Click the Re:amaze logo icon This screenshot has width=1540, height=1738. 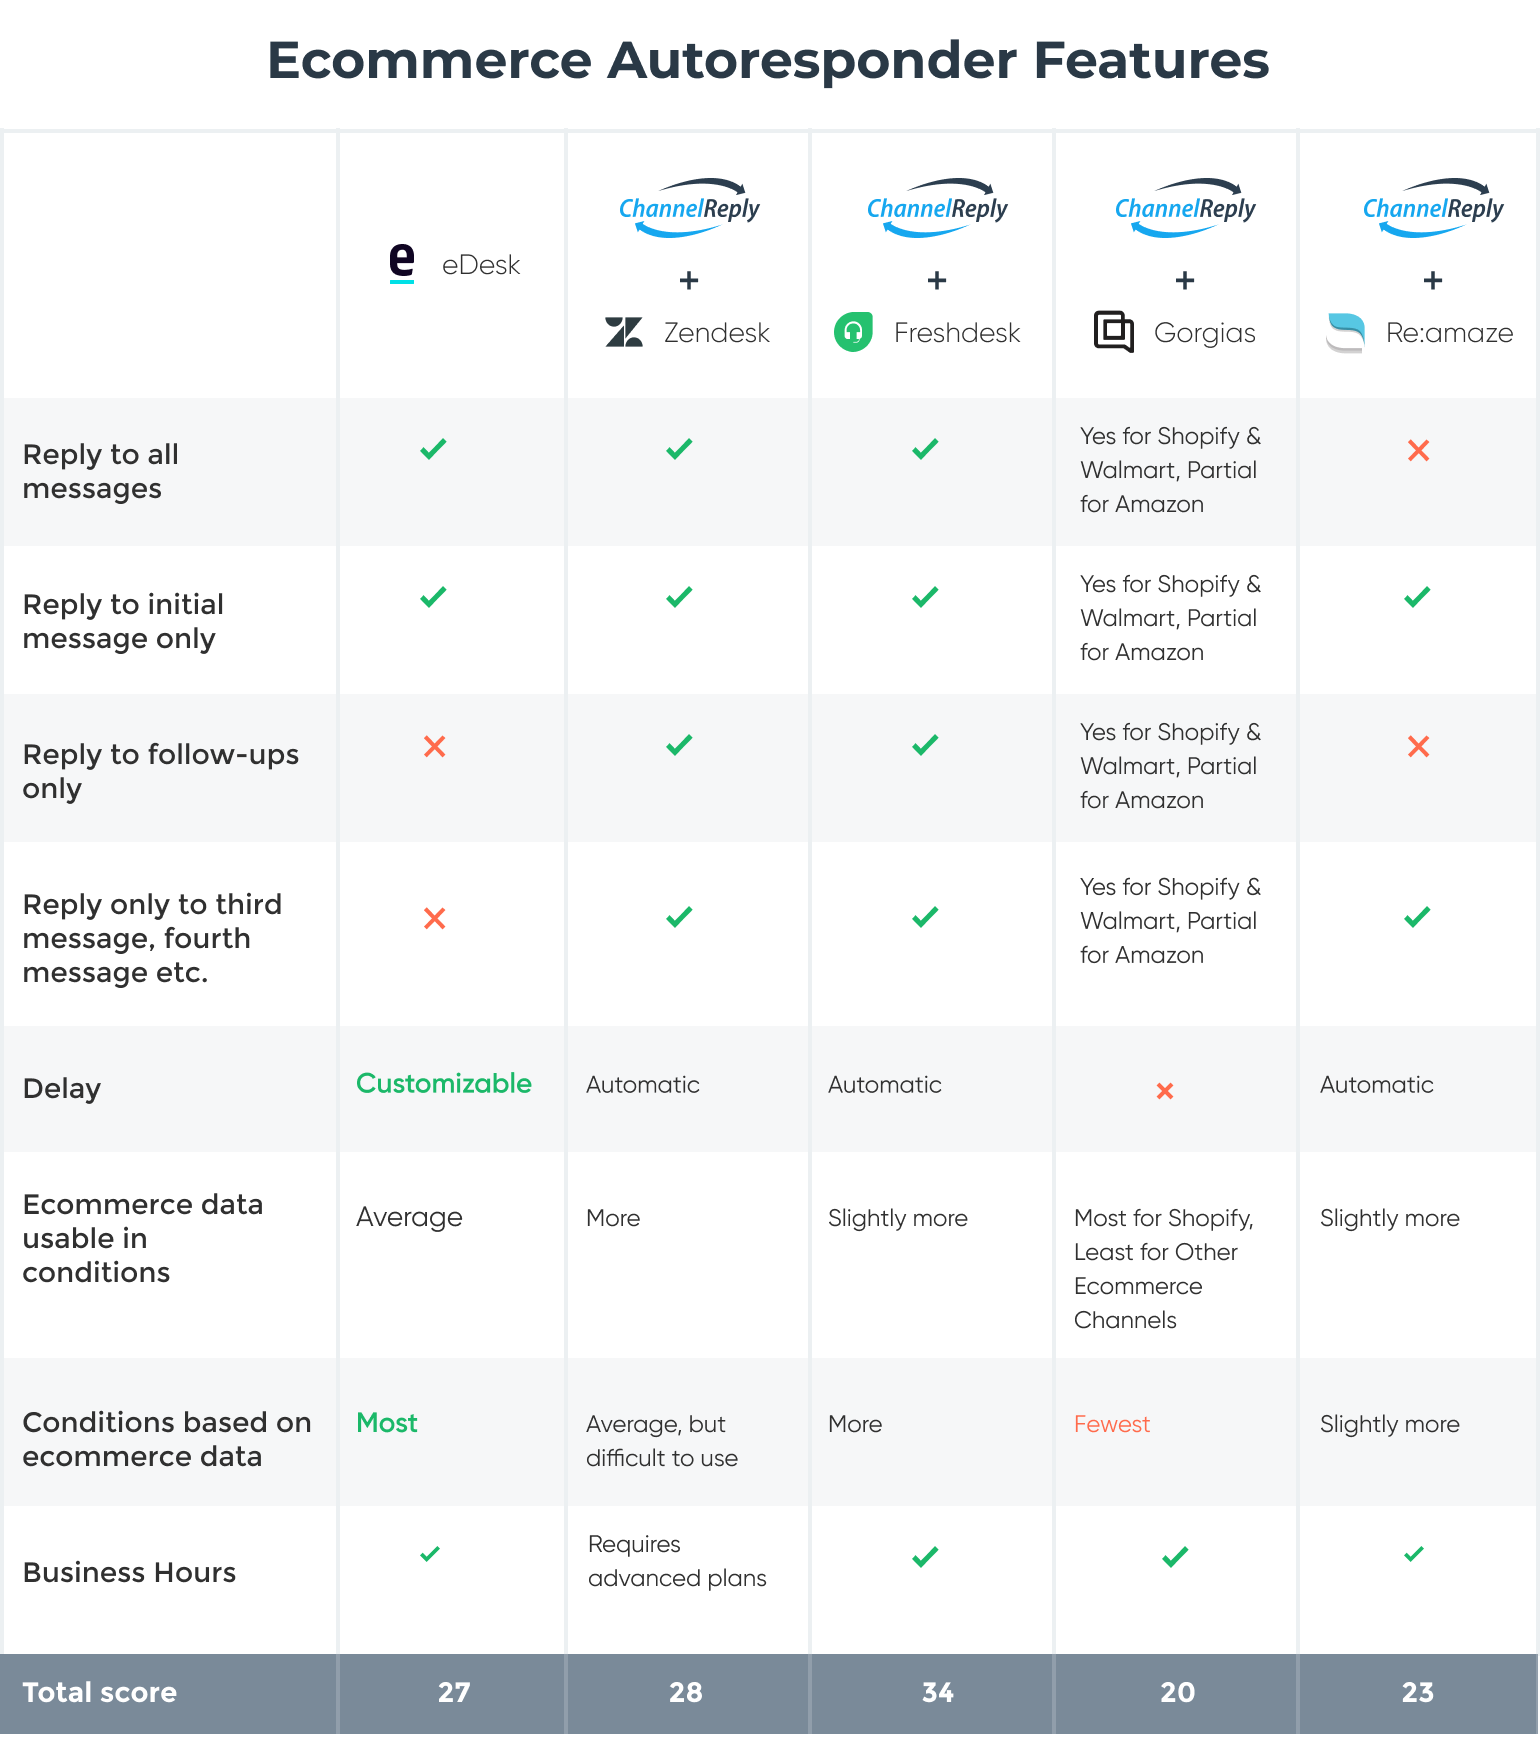click(x=1346, y=333)
